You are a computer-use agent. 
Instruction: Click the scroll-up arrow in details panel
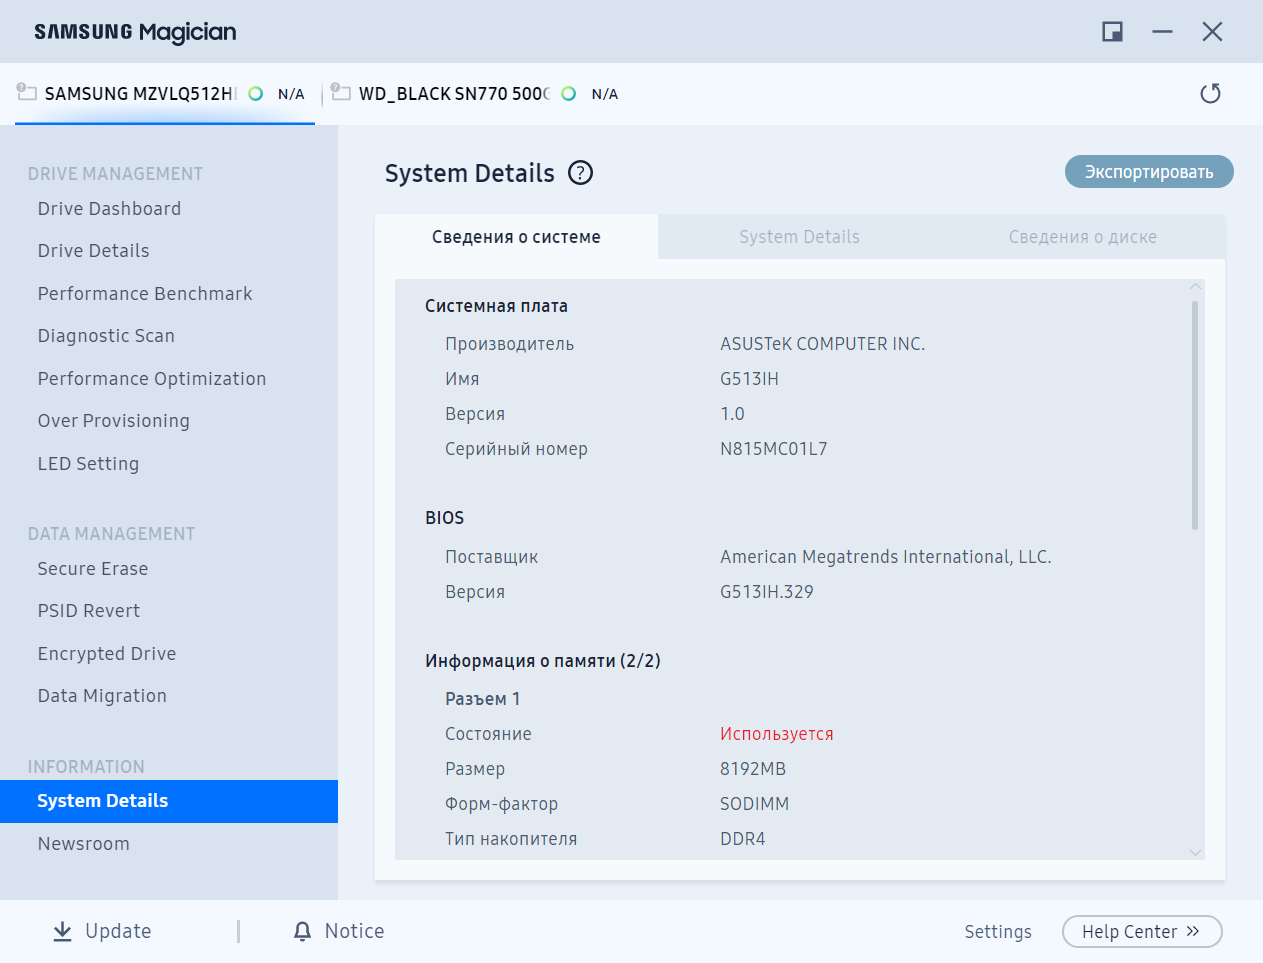pos(1195,287)
